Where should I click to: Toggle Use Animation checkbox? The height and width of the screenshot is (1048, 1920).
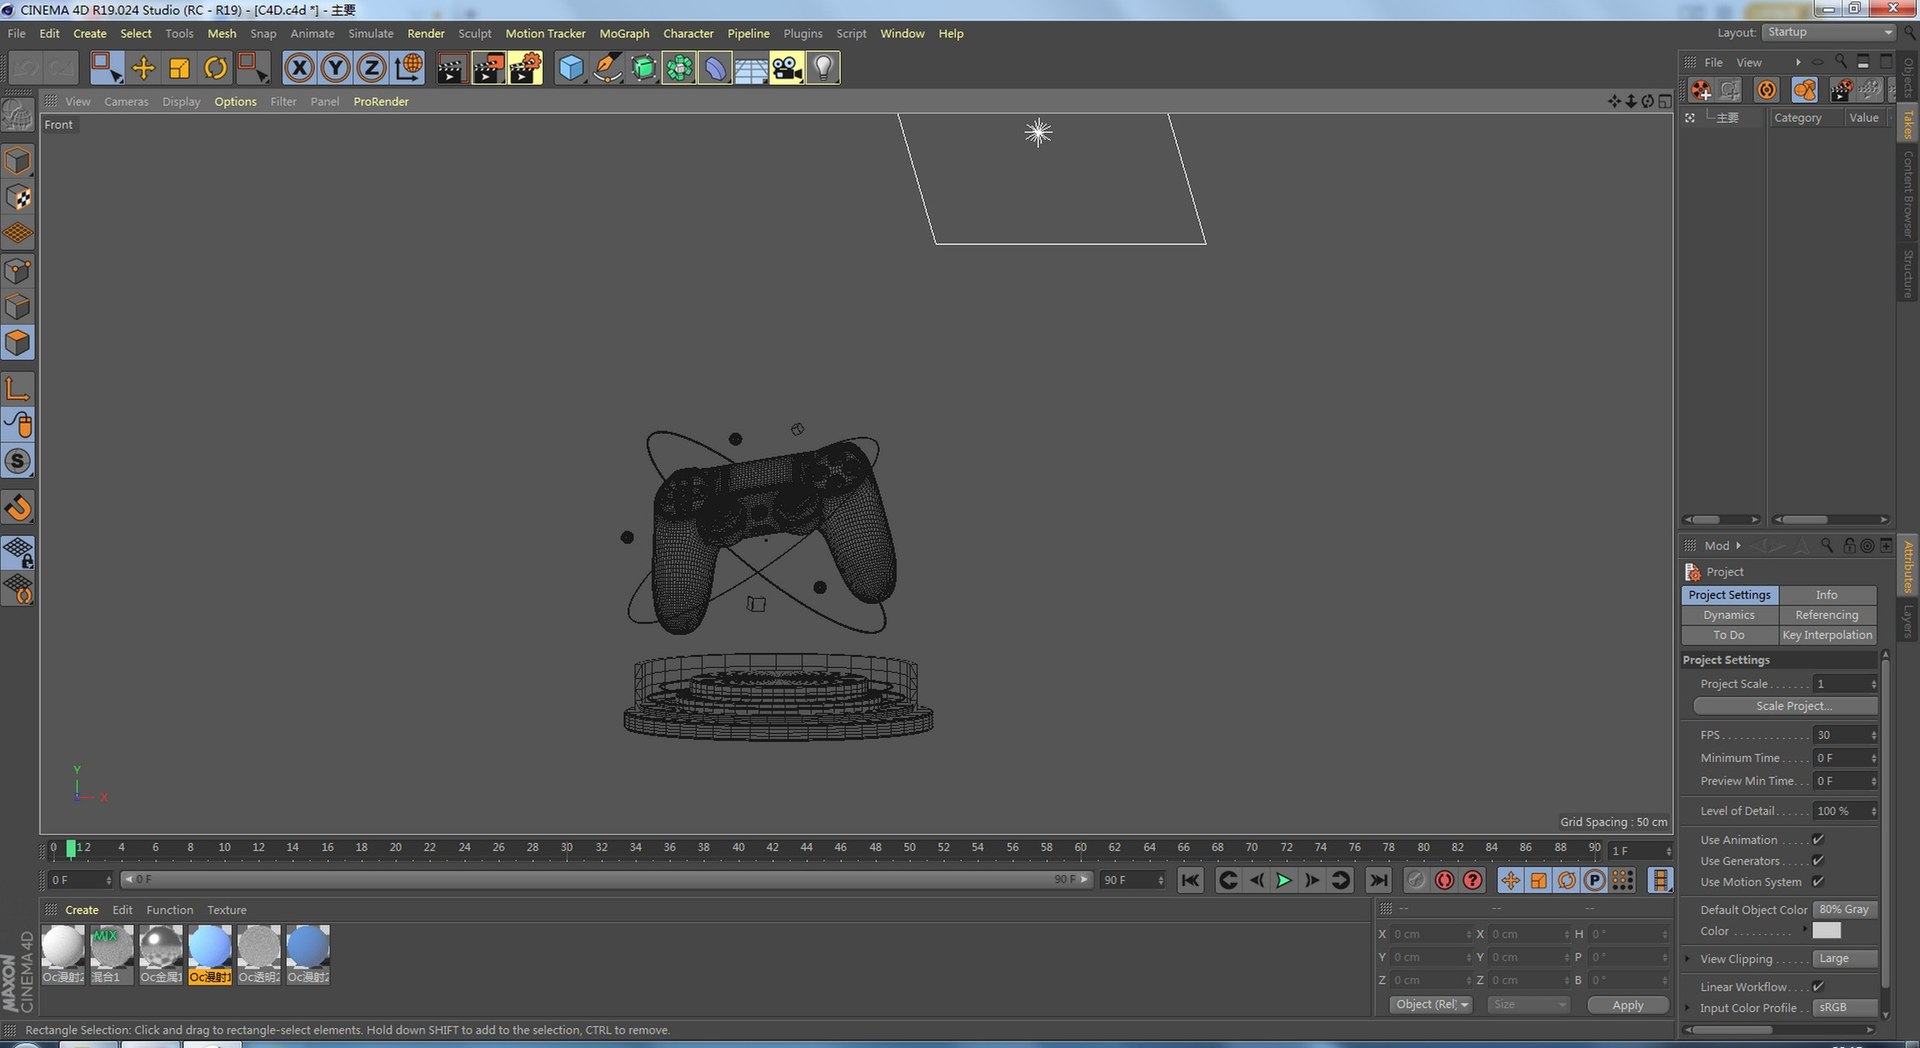tap(1818, 840)
